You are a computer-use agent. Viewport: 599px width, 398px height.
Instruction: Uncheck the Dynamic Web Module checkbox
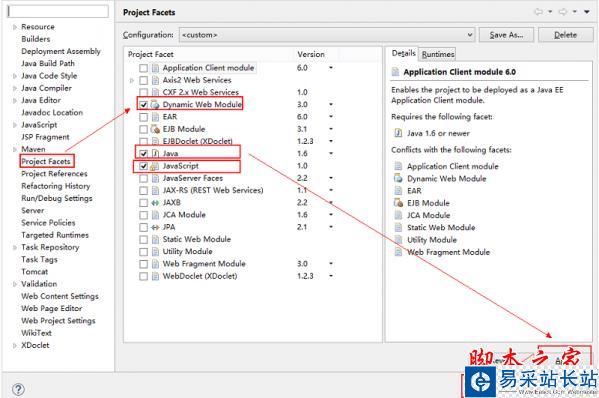(x=143, y=105)
